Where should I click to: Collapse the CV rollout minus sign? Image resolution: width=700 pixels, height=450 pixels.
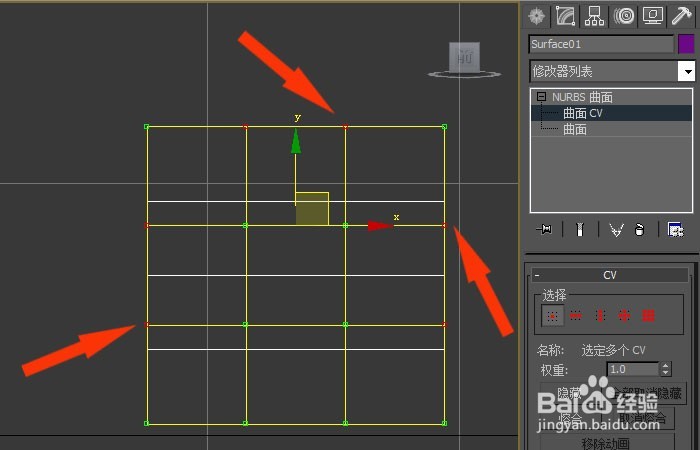[538, 275]
